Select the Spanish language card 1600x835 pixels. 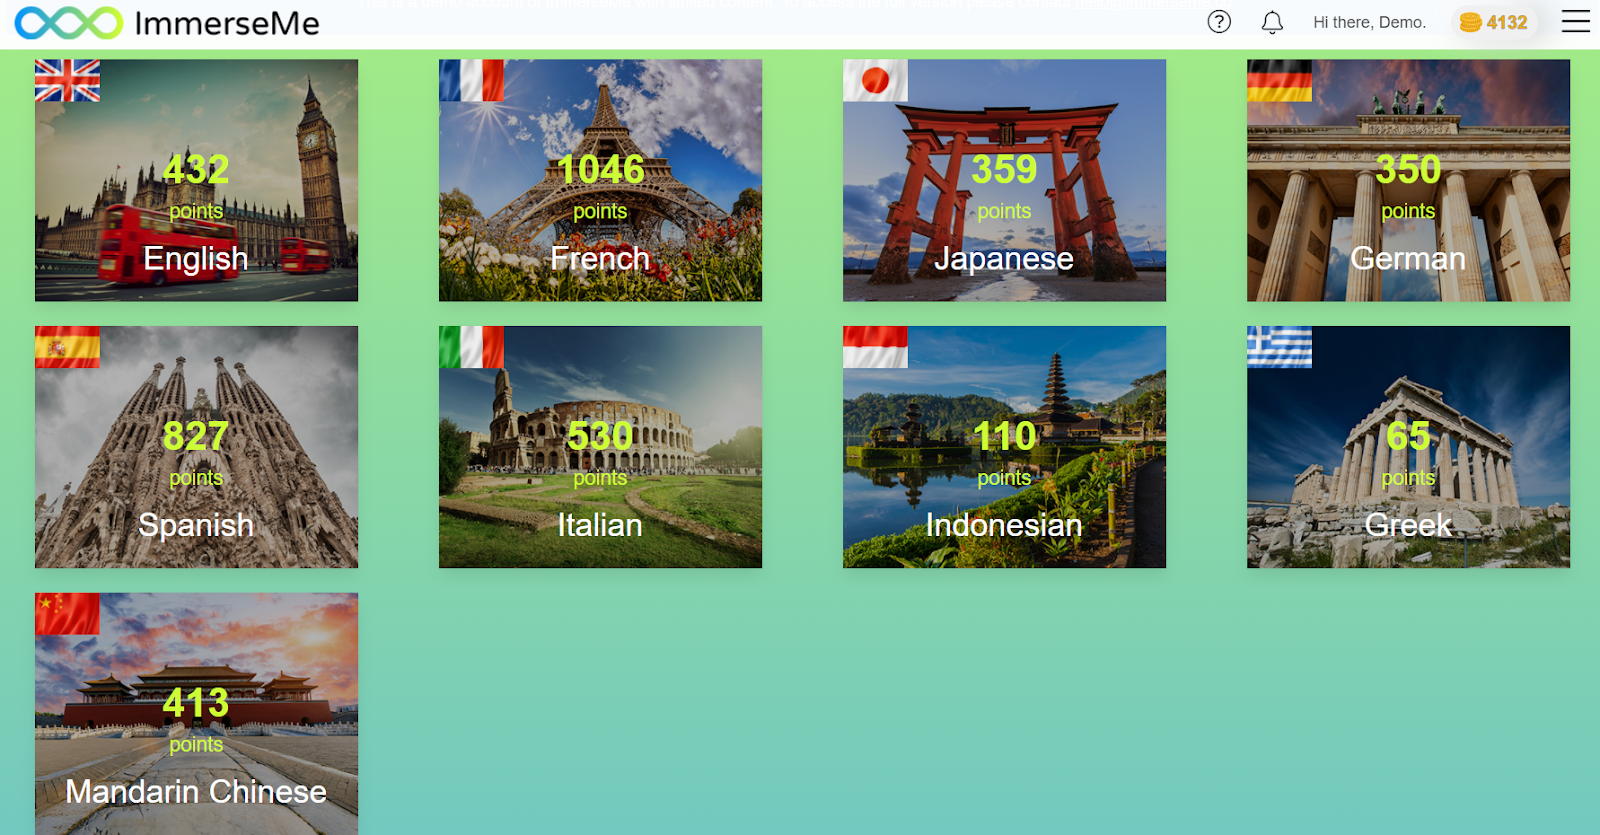pos(196,447)
